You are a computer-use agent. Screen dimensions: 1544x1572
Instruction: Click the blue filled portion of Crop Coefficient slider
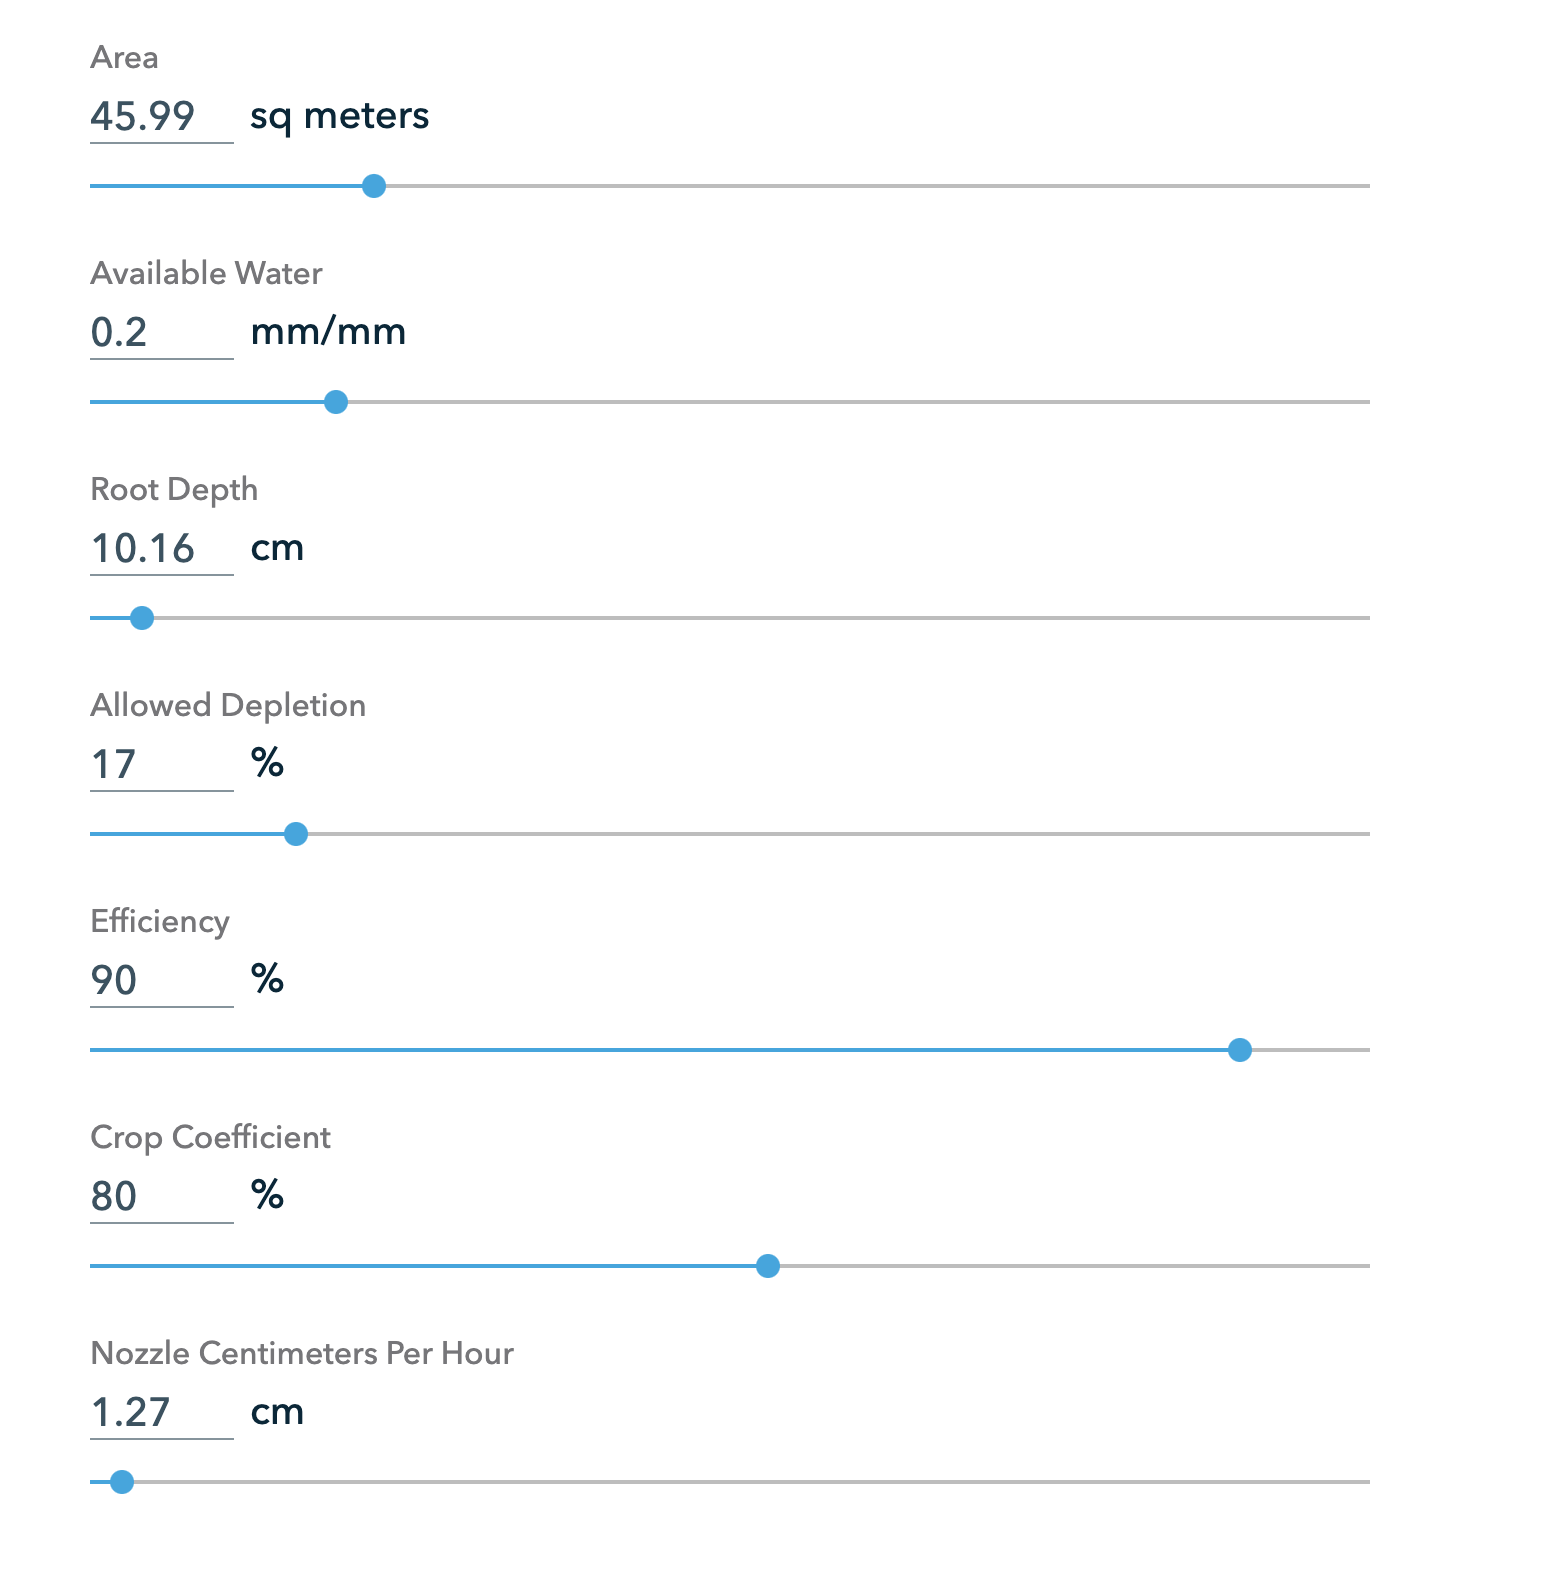(423, 1266)
